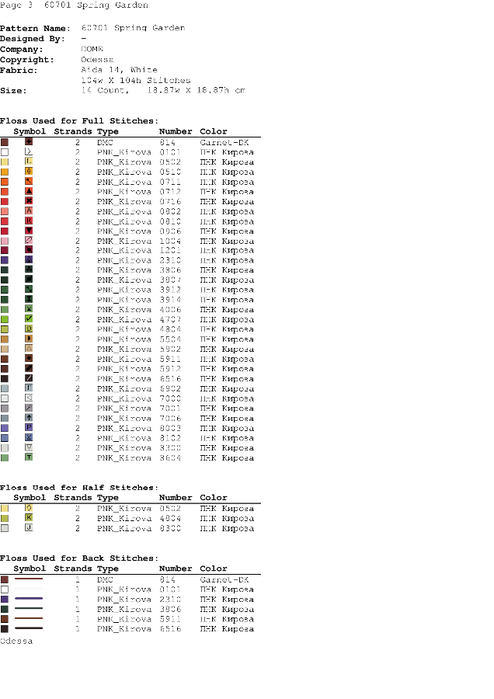Click the DMC 814 back-stitch line sample
The height and width of the screenshot is (699, 494).
point(29,579)
